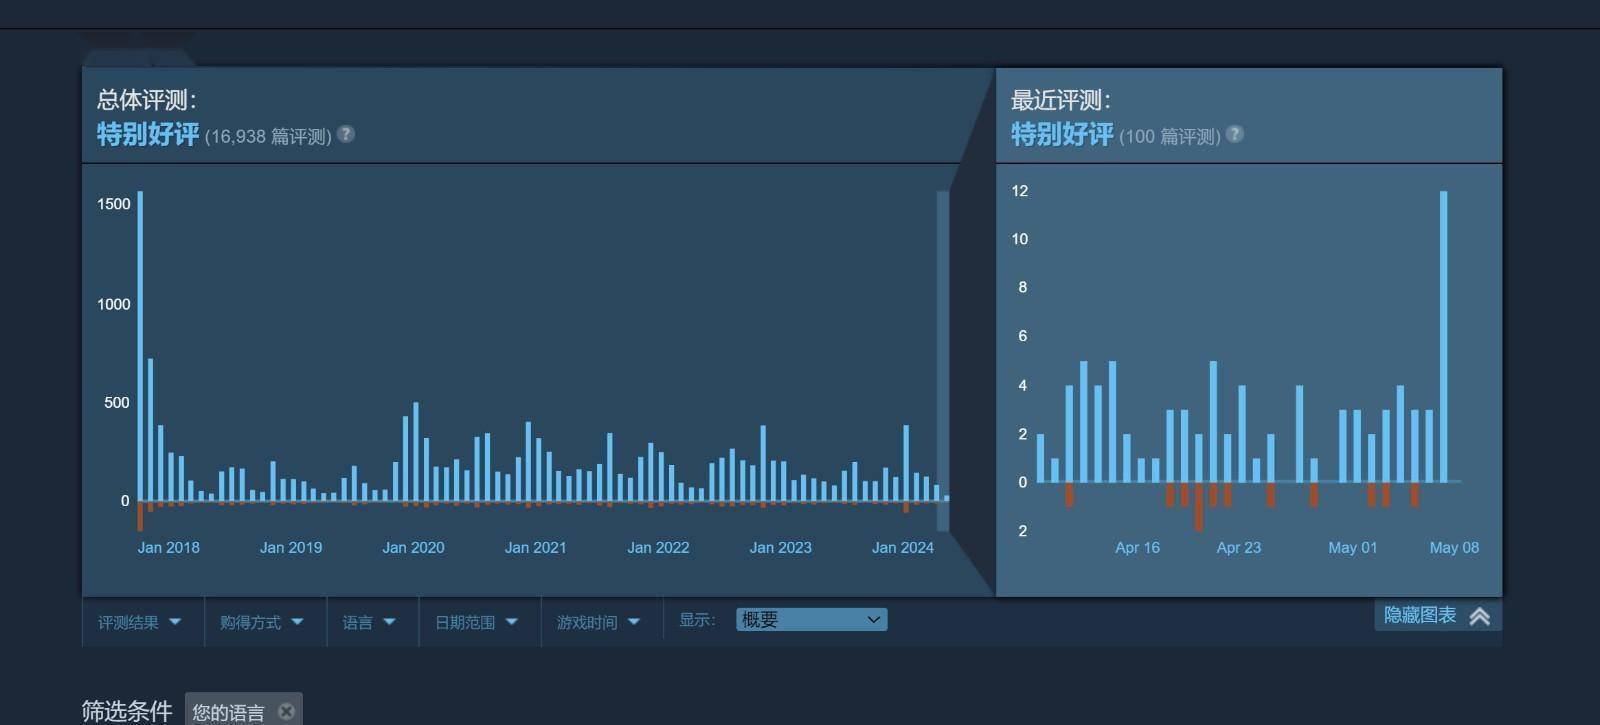Click the 您的语言 filter tag text
The width and height of the screenshot is (1600, 725).
point(228,712)
